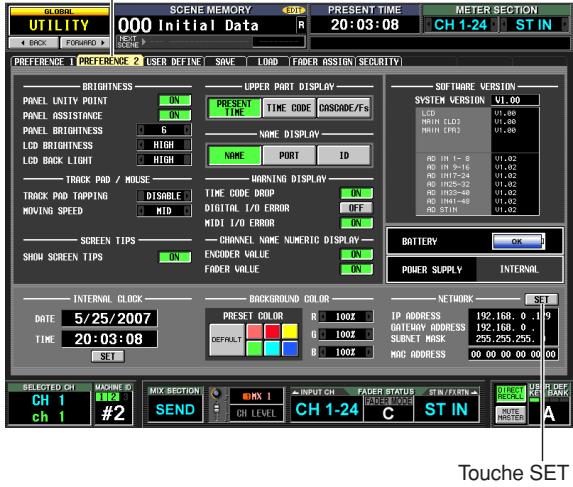Pick the cyan preset color swatch
Viewport: 573px width, 487px height.
(272, 349)
